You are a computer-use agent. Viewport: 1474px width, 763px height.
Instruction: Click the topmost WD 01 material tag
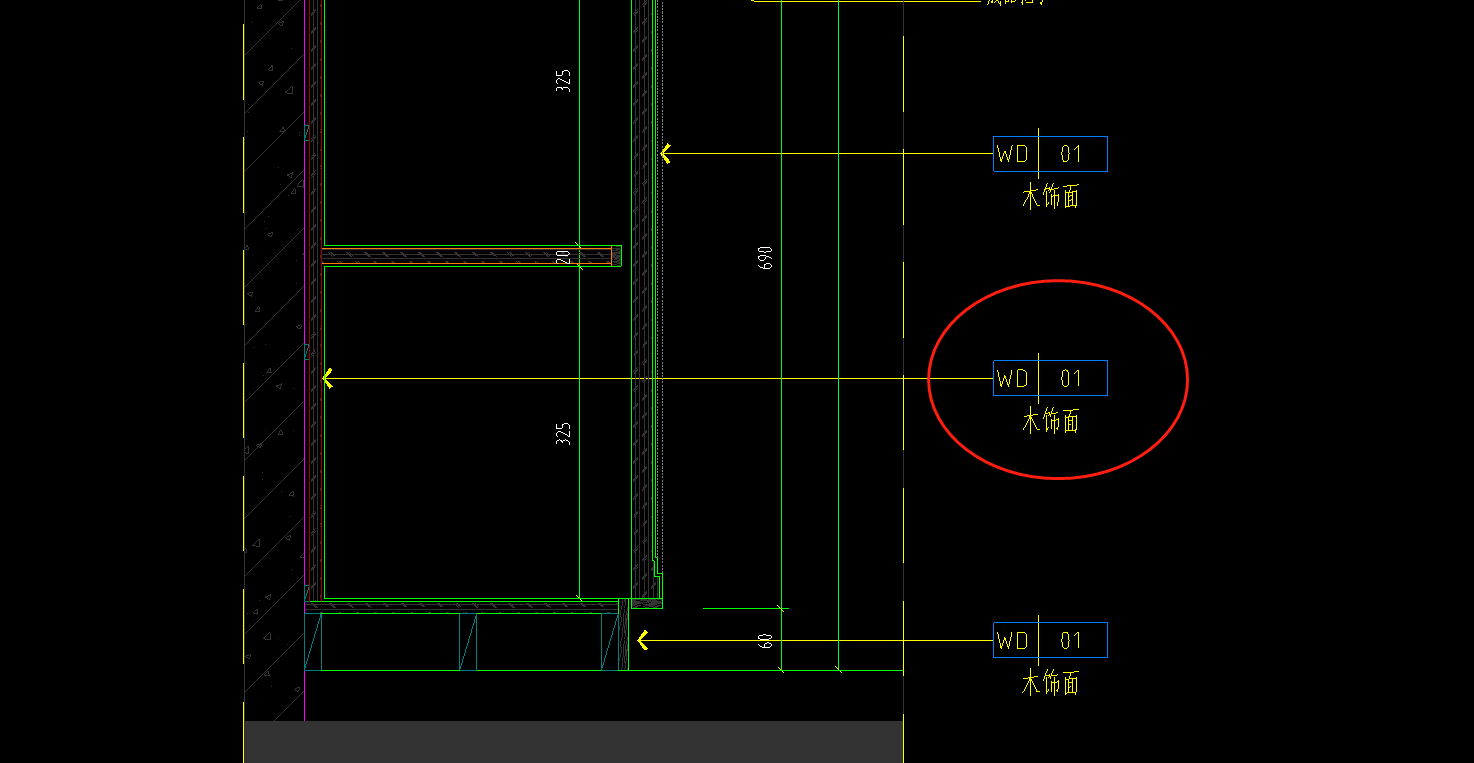1050,154
